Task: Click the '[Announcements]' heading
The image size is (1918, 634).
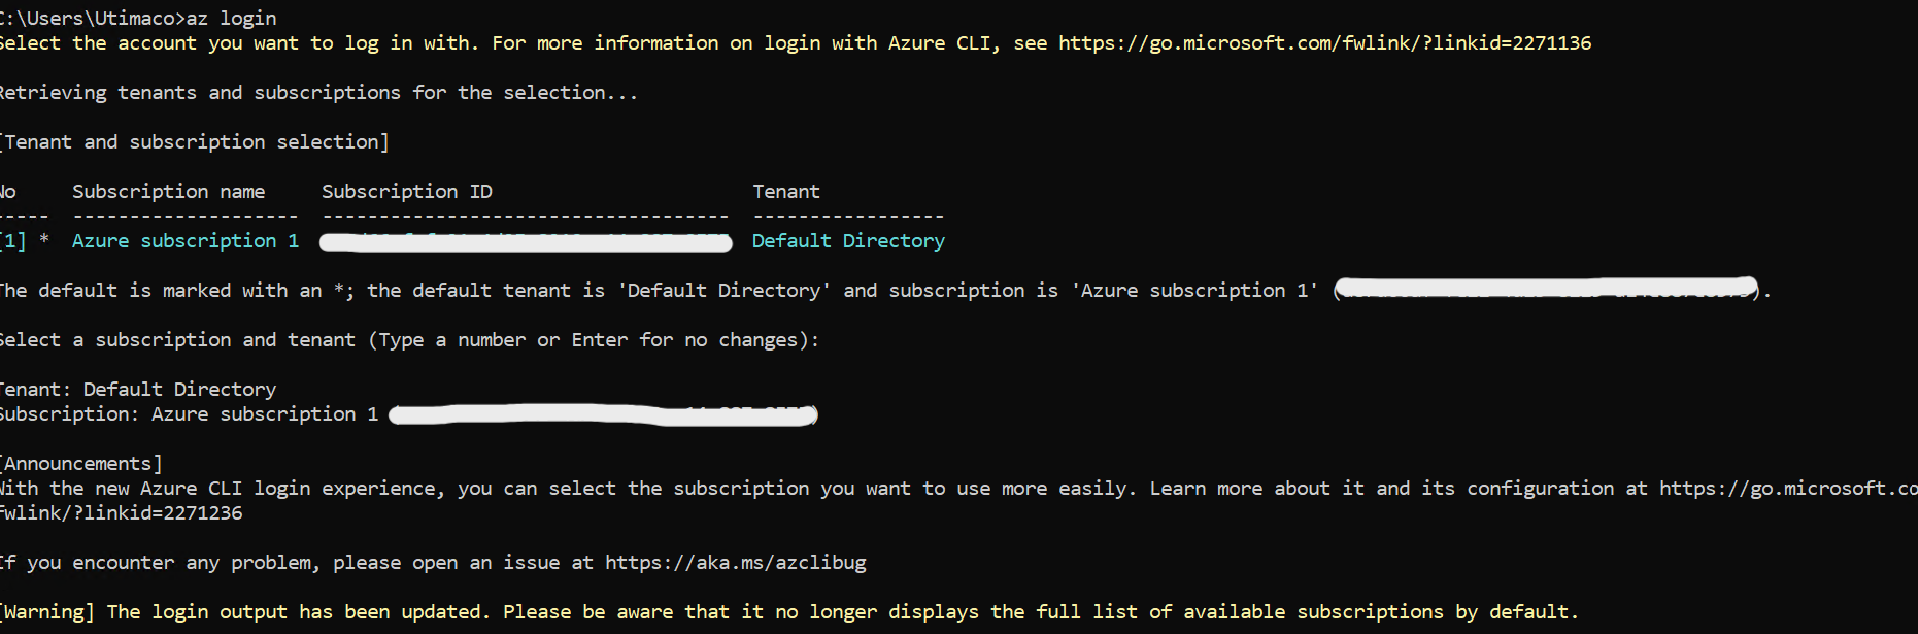Action: point(81,464)
